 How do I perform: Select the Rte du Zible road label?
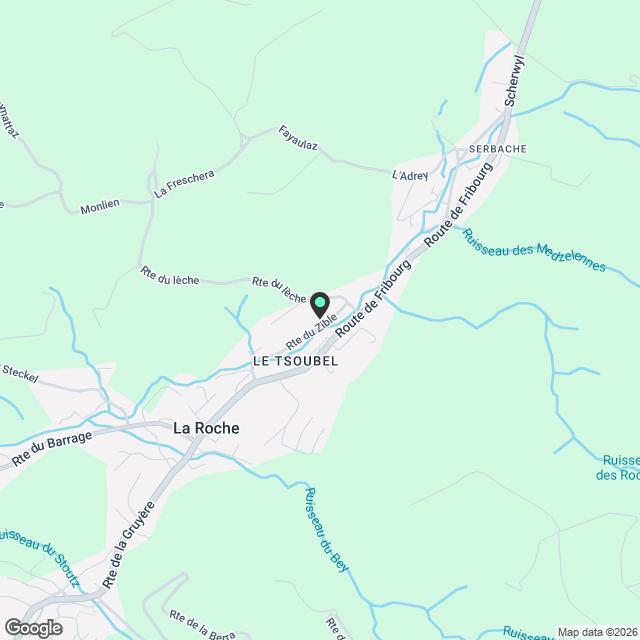pos(311,332)
